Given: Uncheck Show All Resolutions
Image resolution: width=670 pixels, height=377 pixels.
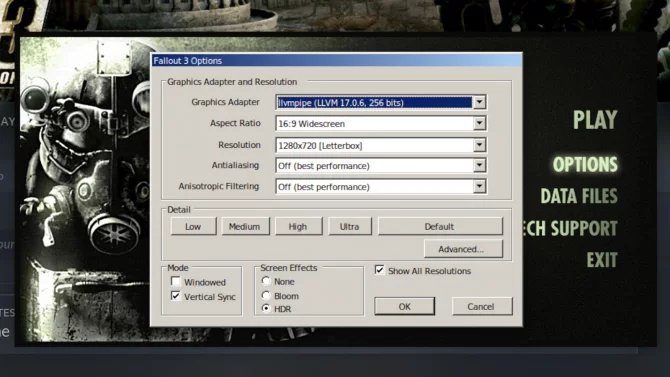Looking at the screenshot, I should pos(379,270).
